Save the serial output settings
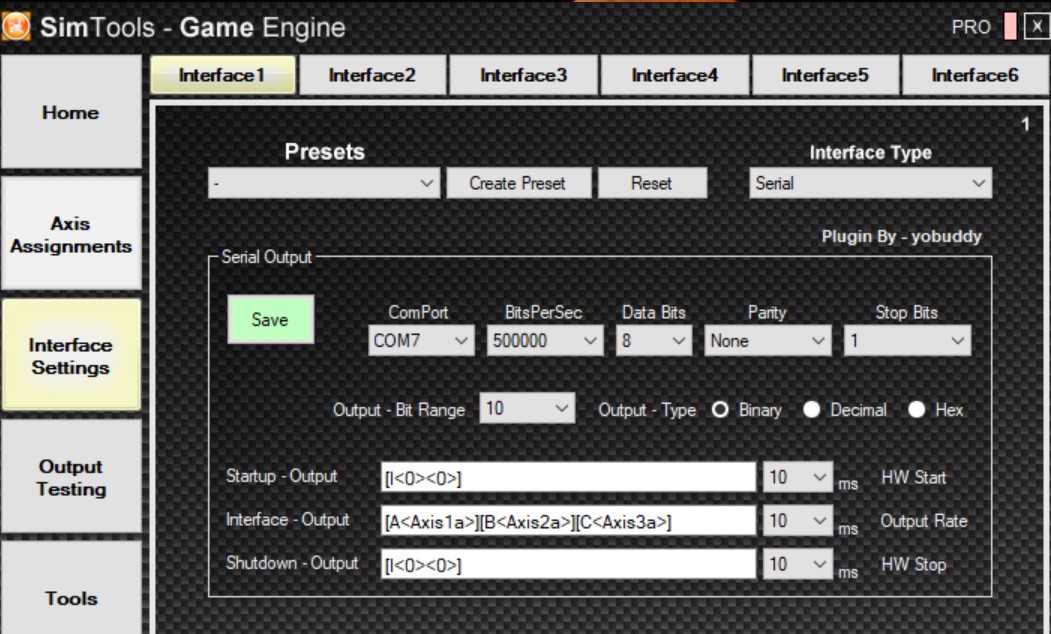The height and width of the screenshot is (634, 1051). (270, 320)
